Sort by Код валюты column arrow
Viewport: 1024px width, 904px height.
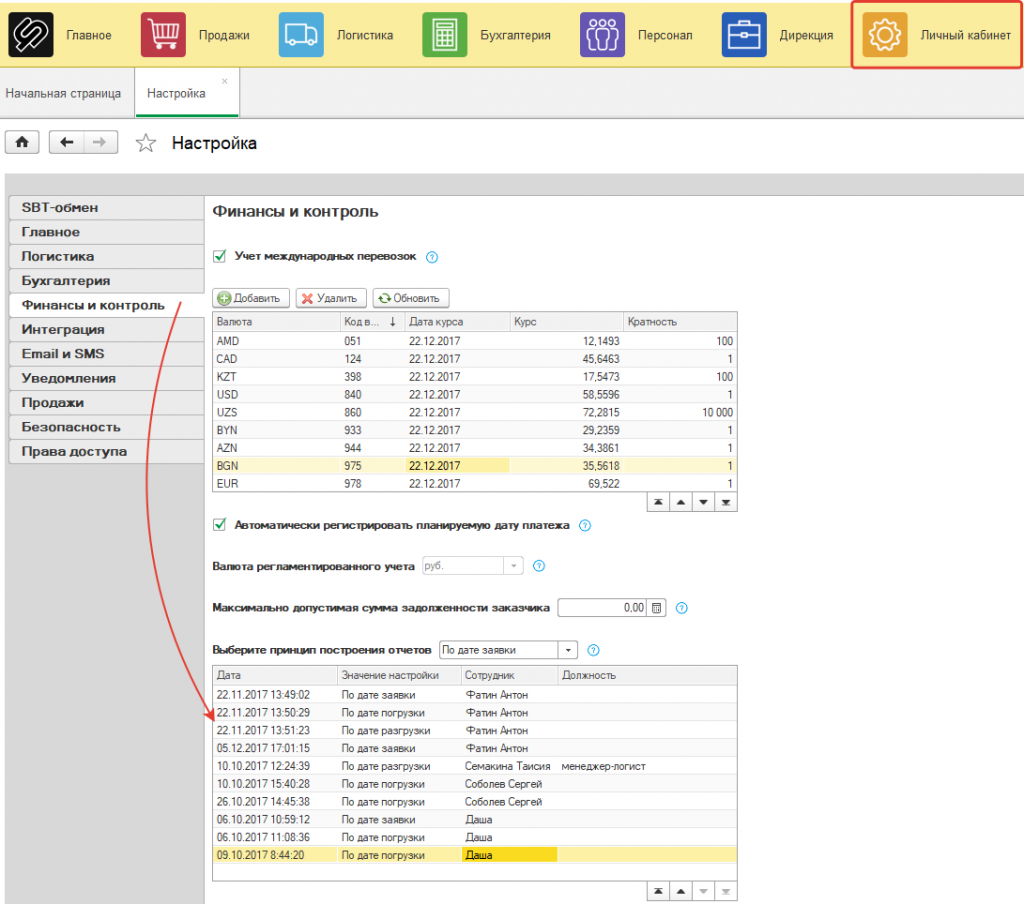point(392,321)
